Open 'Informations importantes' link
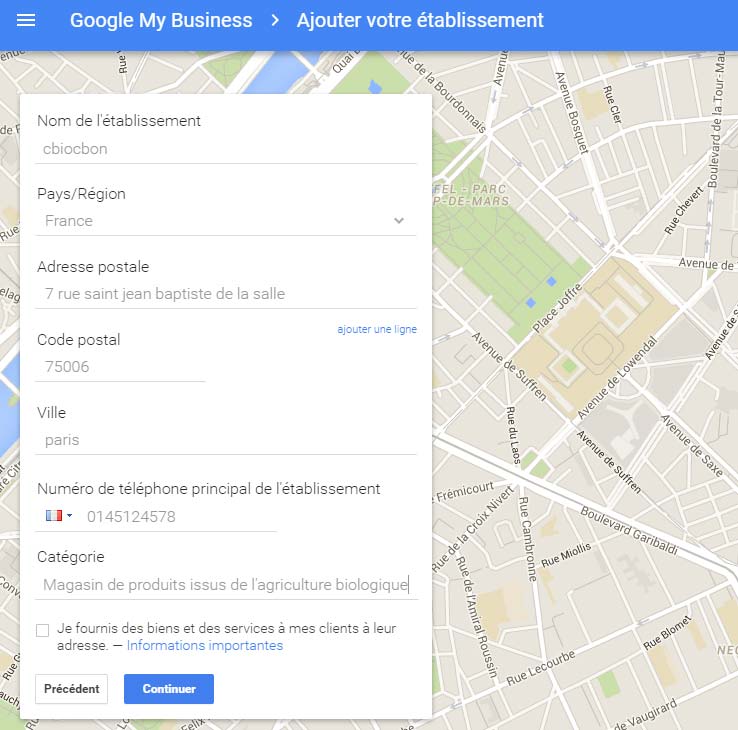The image size is (738, 730). point(205,645)
